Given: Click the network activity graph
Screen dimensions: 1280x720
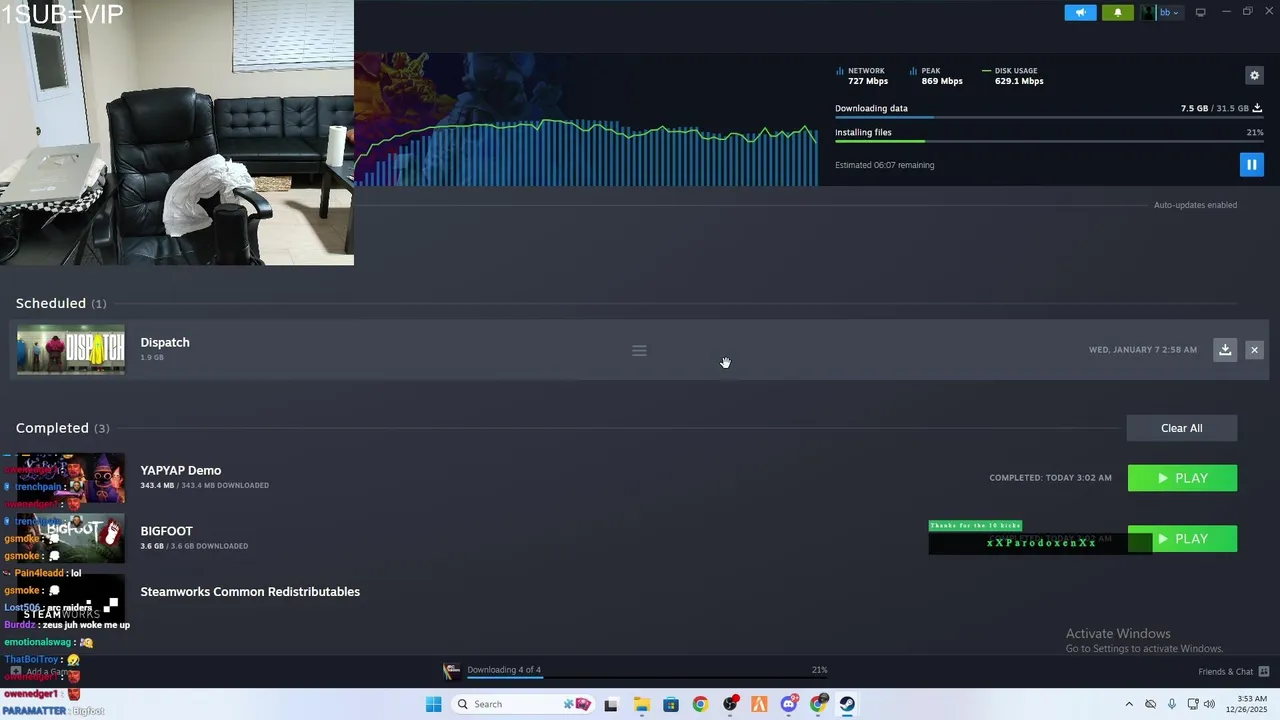Looking at the screenshot, I should point(586,152).
